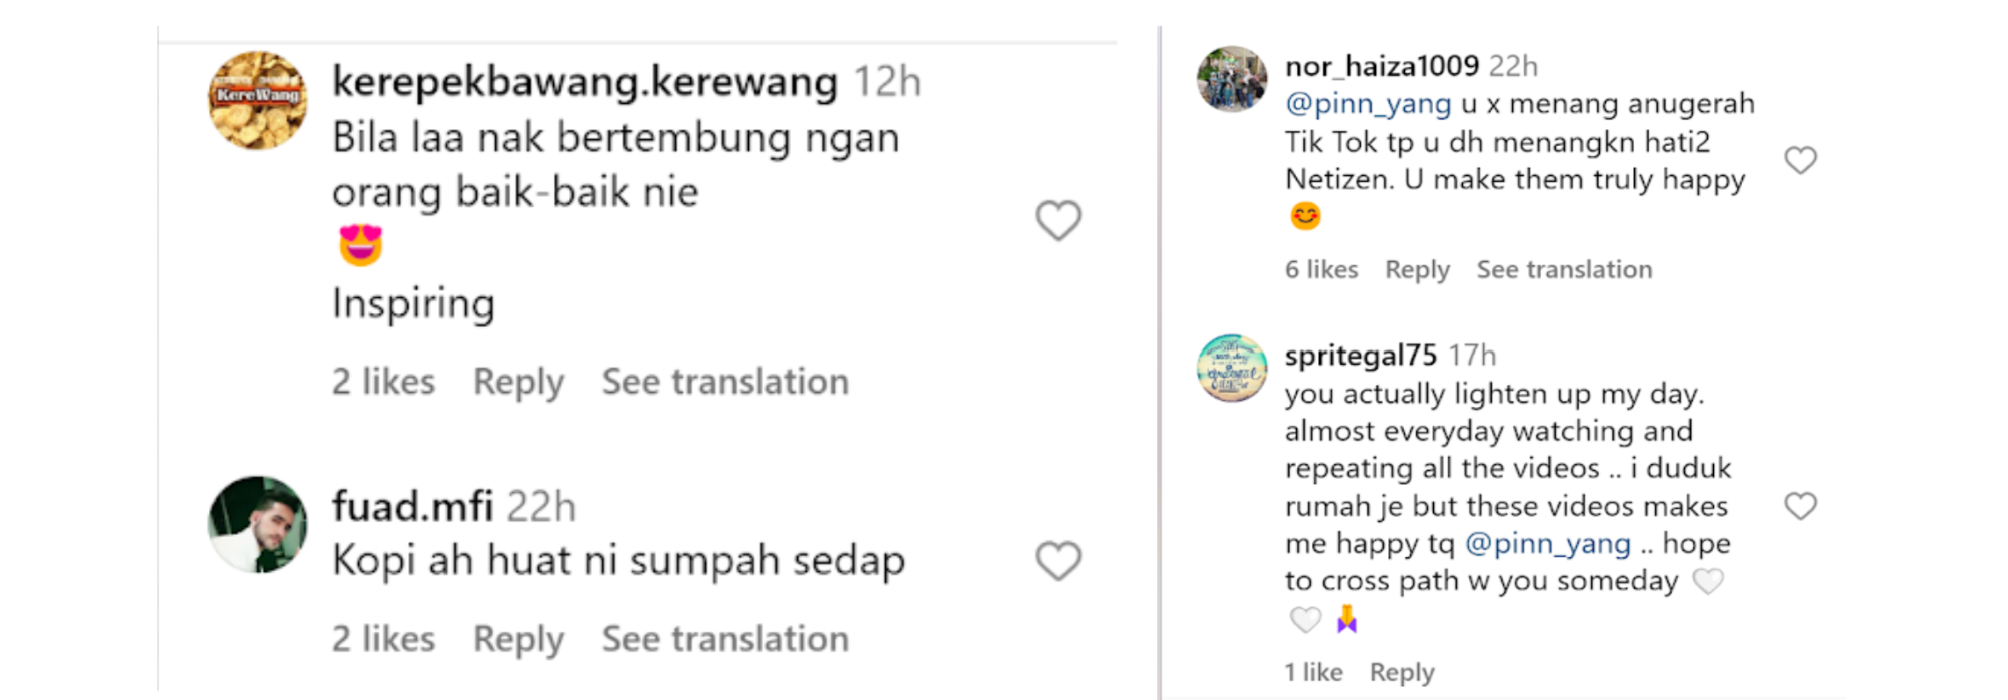Viewport: 2008px width, 700px height.
Task: Like spritegal75's comment with the heart
Action: (1800, 506)
